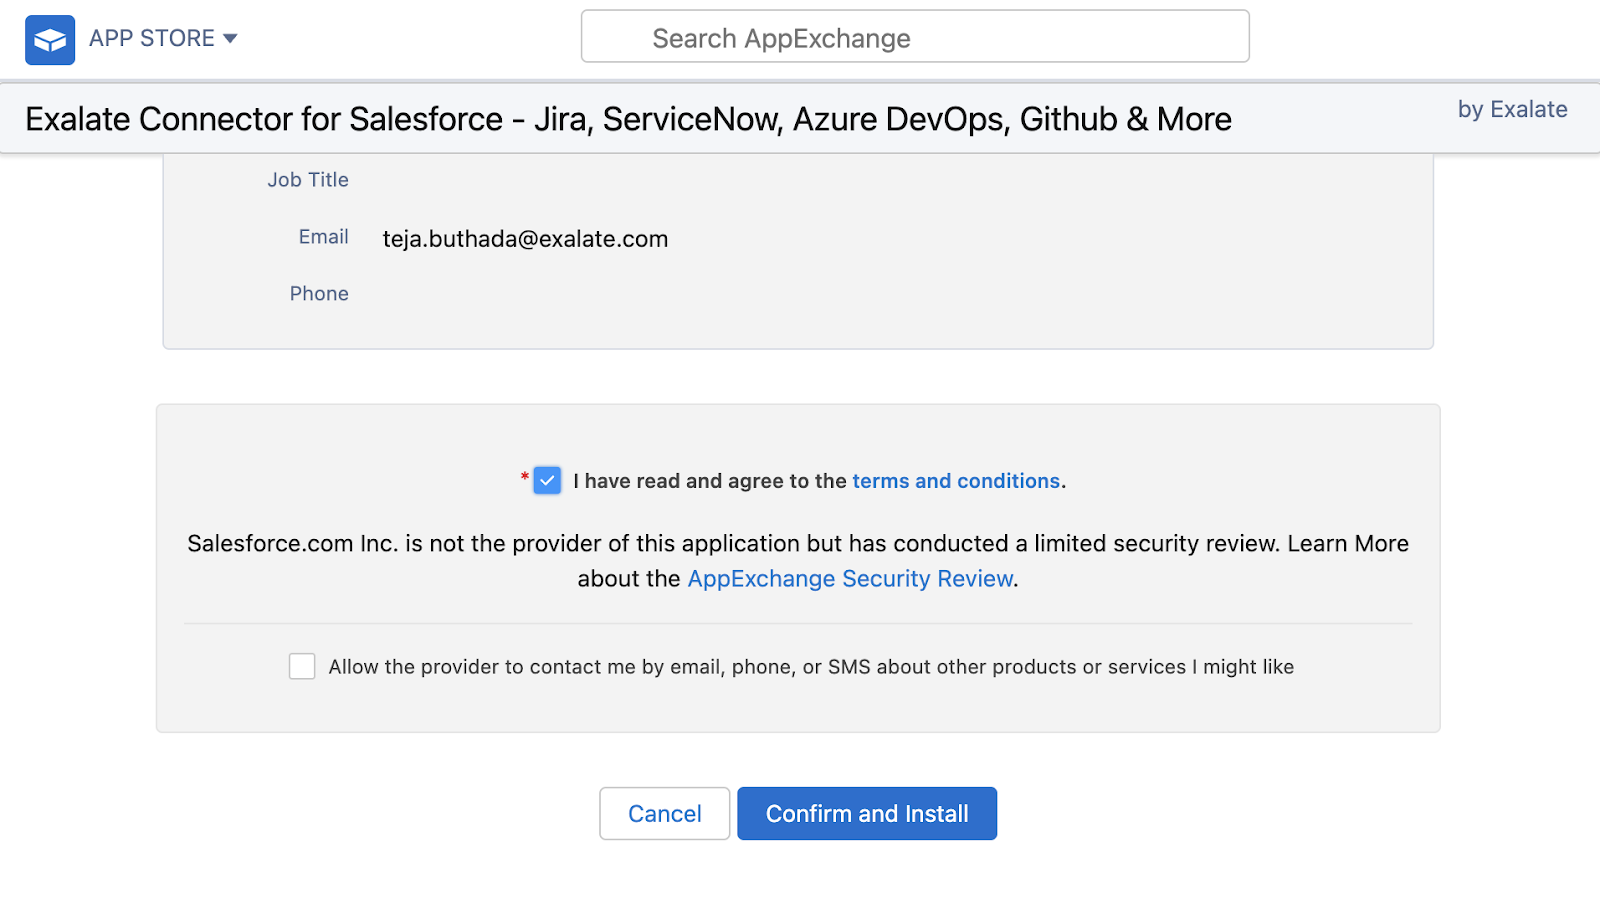Click the Email field label

[324, 237]
